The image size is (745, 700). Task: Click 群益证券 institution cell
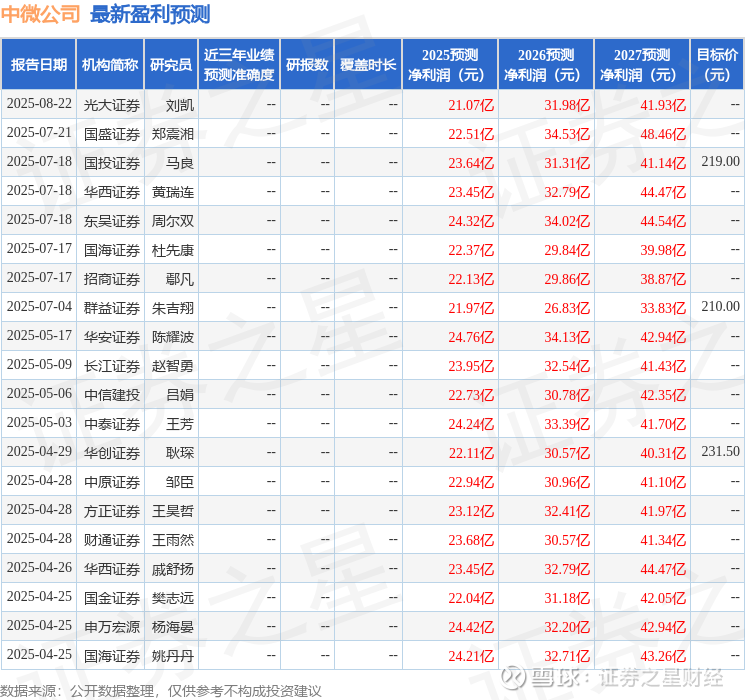[112, 308]
